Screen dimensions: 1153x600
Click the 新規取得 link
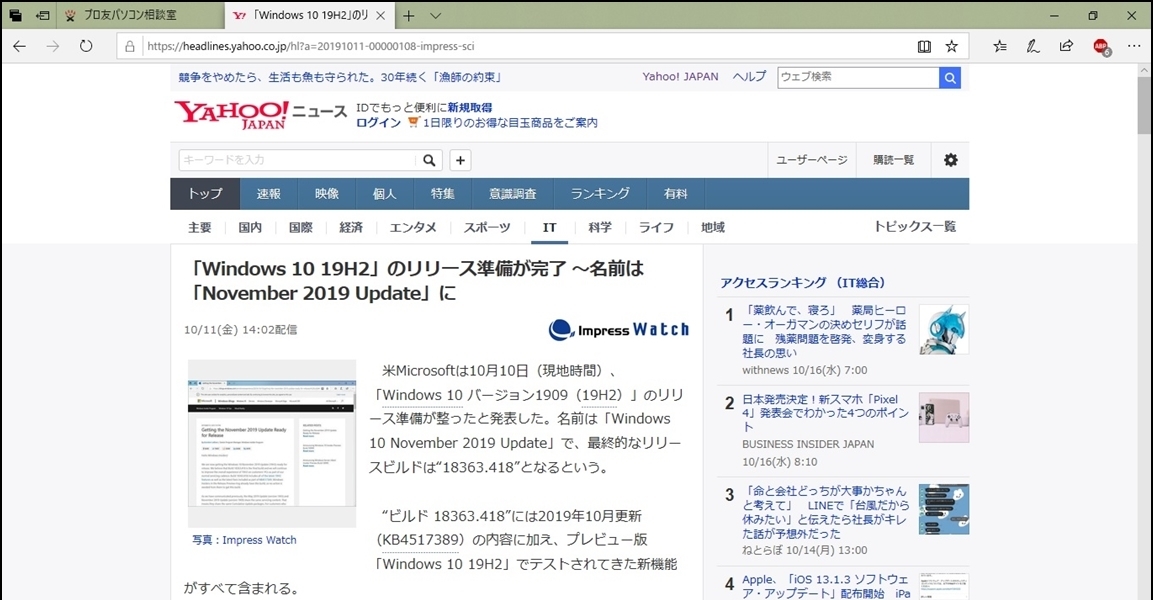coord(470,107)
